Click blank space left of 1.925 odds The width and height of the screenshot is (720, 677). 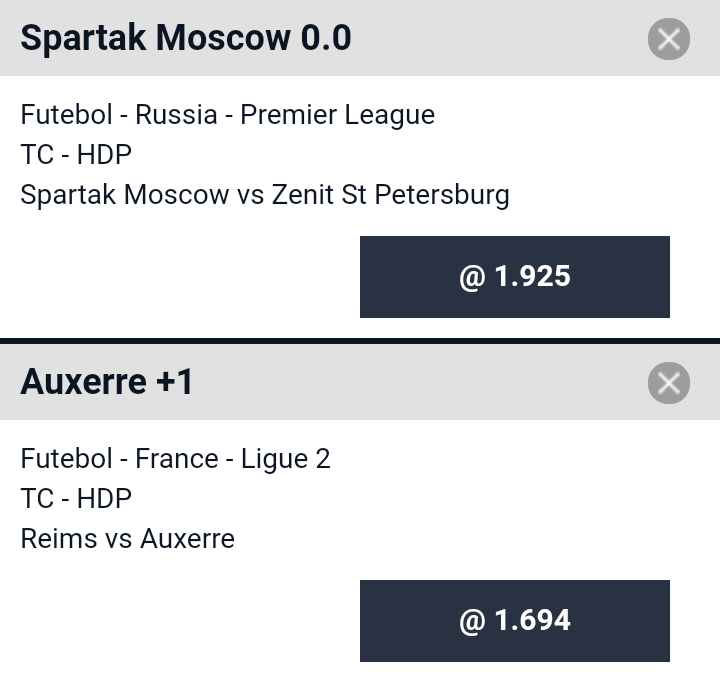pyautogui.click(x=180, y=277)
